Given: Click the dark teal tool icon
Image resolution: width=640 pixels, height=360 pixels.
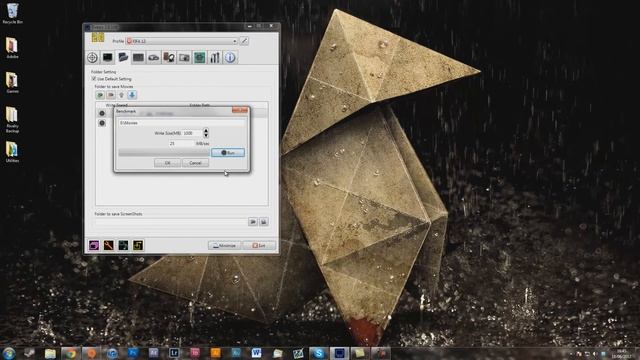Looking at the screenshot, I should [x=123, y=245].
